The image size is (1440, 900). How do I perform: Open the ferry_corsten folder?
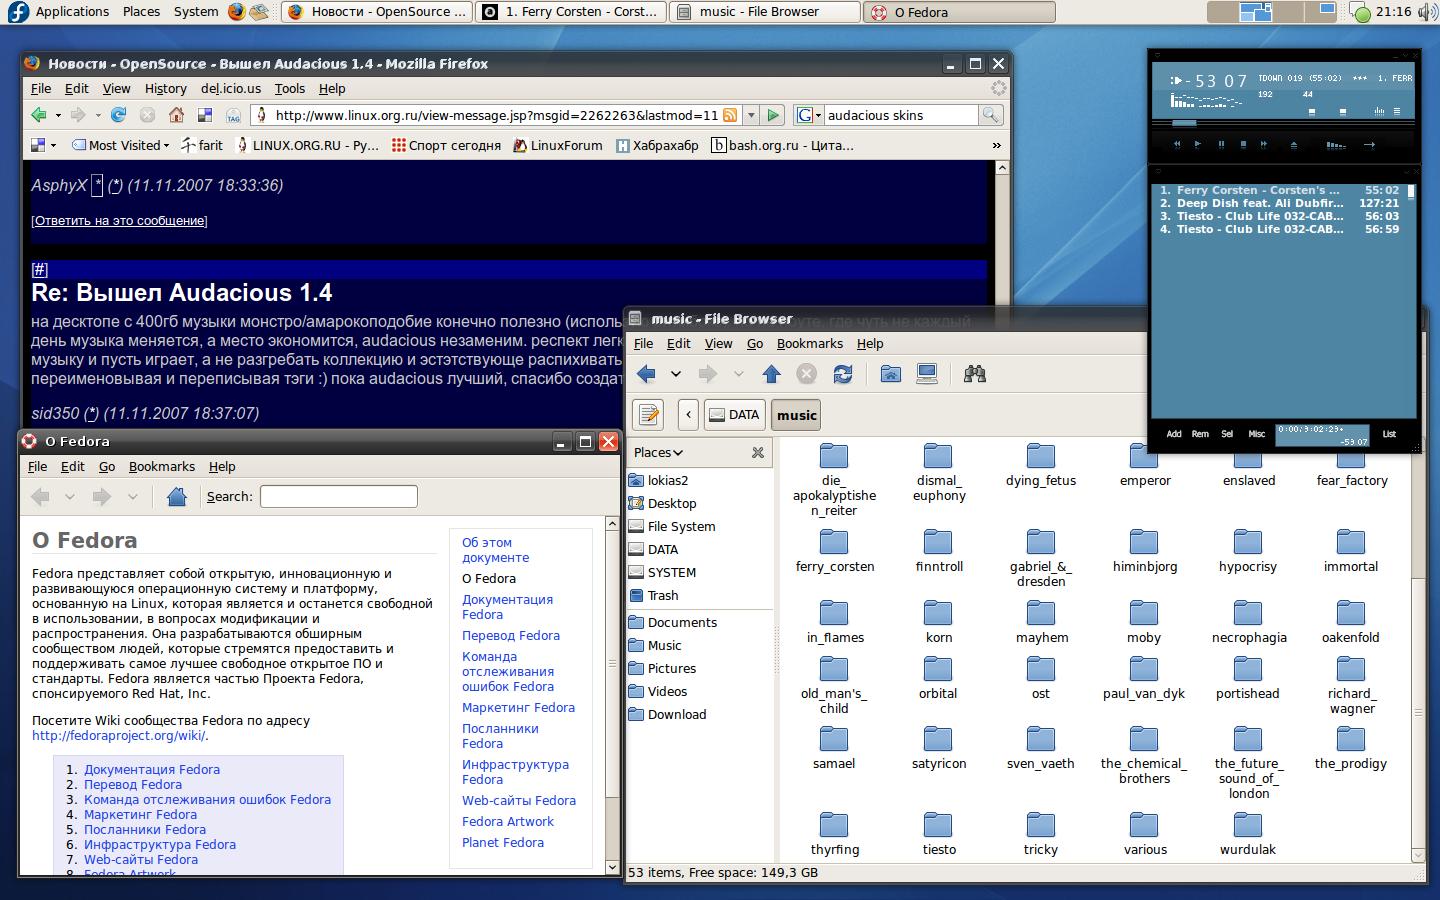click(x=834, y=551)
